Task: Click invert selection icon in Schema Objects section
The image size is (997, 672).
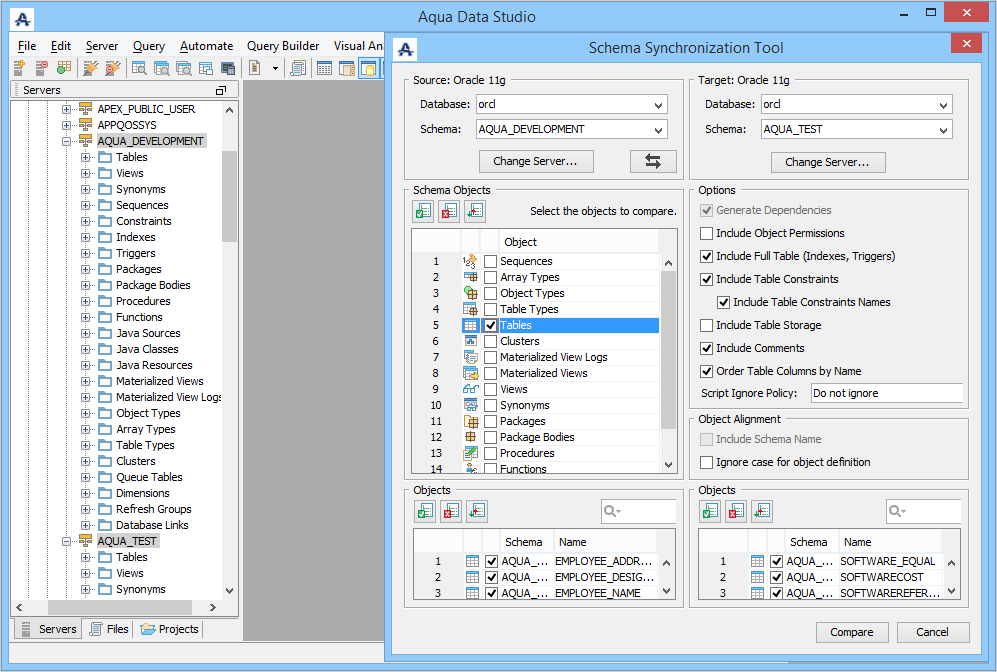Action: [475, 211]
